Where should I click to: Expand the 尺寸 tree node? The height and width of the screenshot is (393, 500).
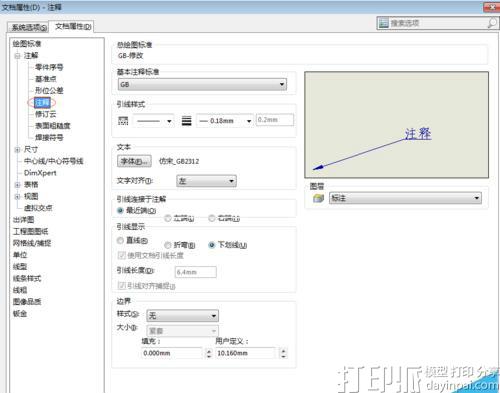(17, 150)
